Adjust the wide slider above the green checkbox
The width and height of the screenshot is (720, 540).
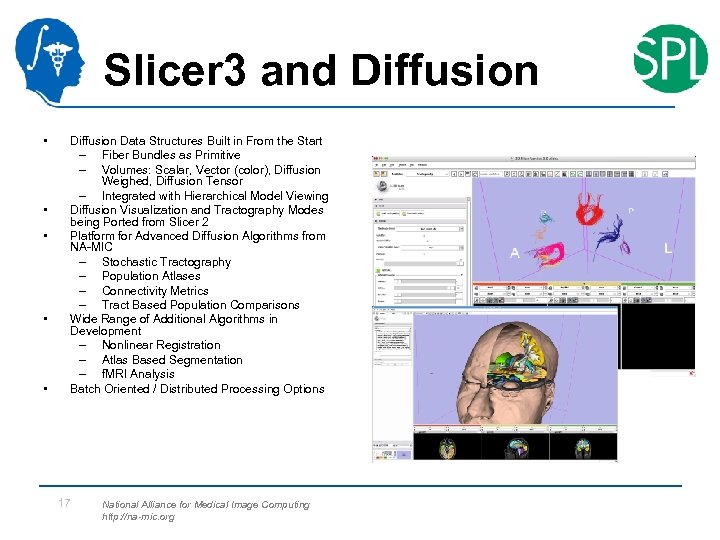pos(424,264)
